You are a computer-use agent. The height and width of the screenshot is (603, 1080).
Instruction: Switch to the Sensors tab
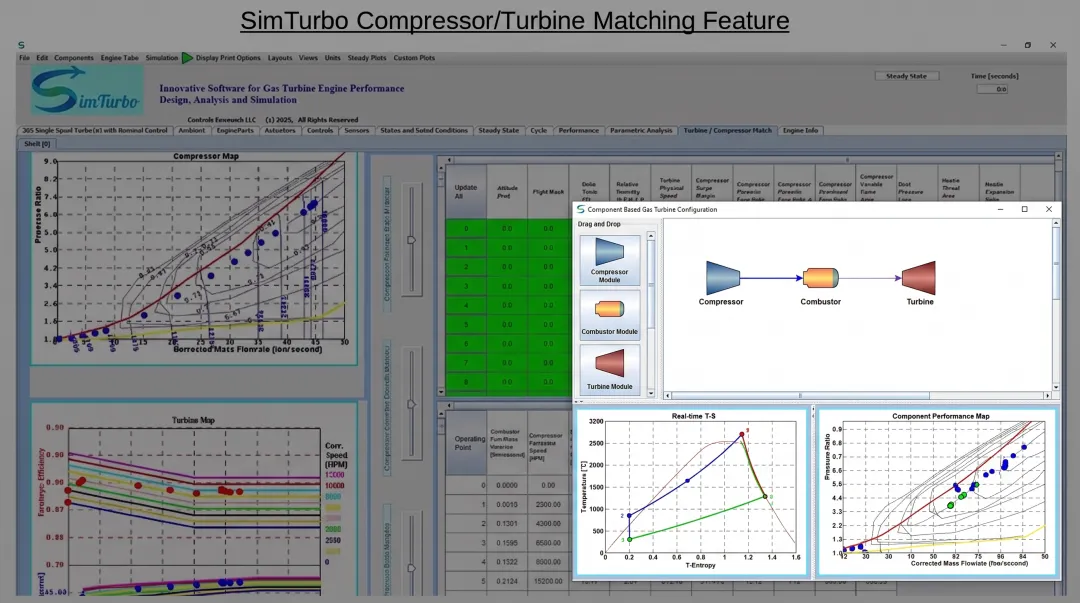tap(357, 130)
